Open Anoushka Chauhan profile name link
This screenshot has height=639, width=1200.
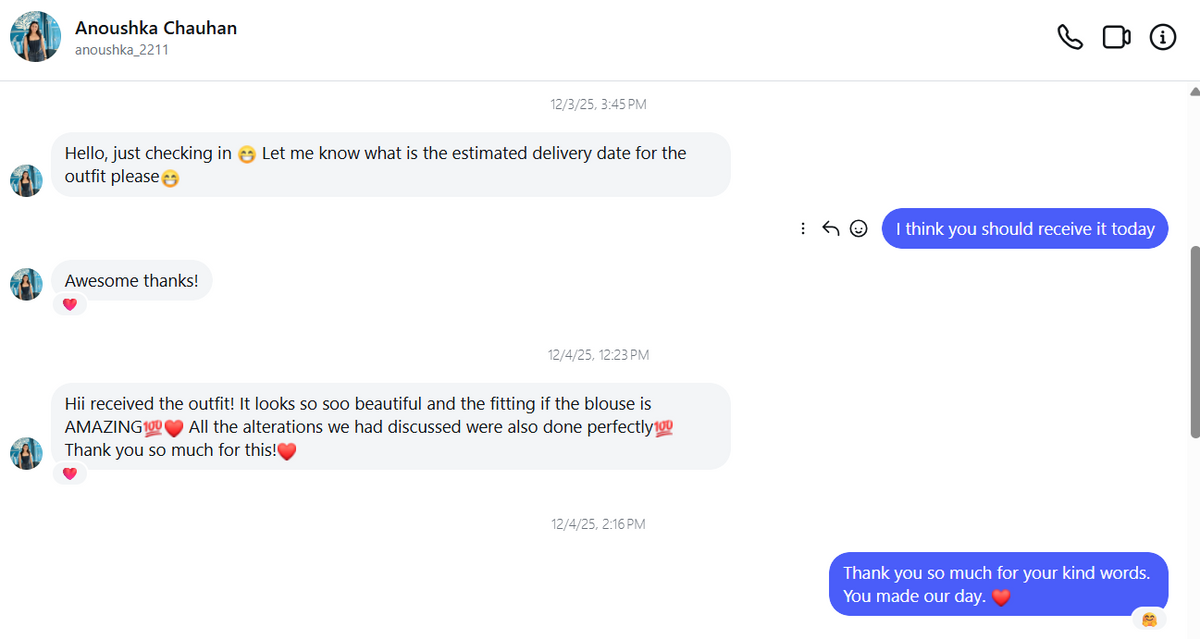pos(156,28)
